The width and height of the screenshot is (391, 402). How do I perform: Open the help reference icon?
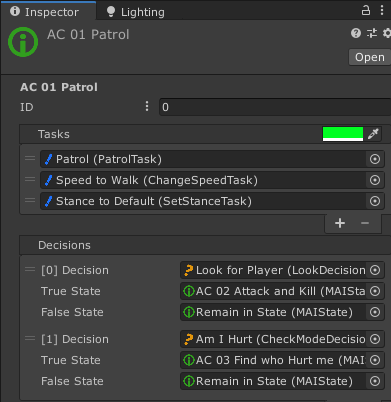click(x=356, y=33)
